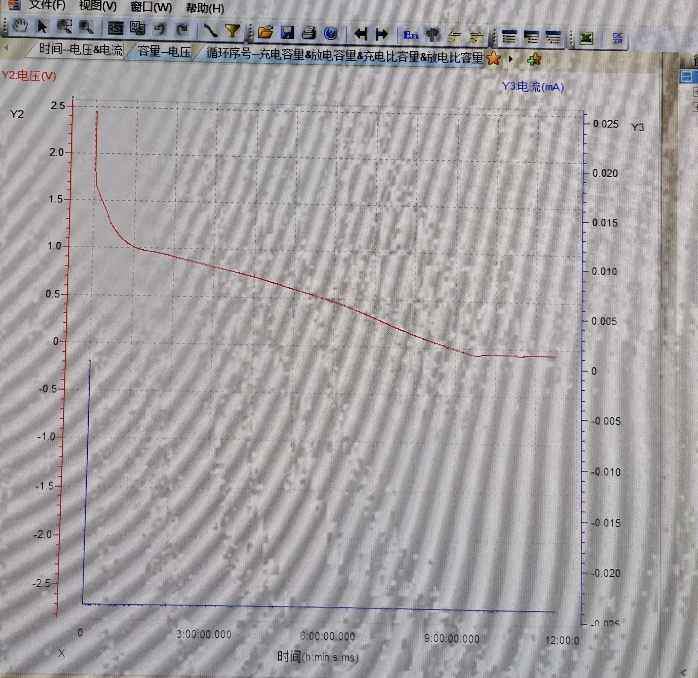This screenshot has width=698, height=678.
Task: Click the app icon in menu bar
Action: (x=13, y=4)
